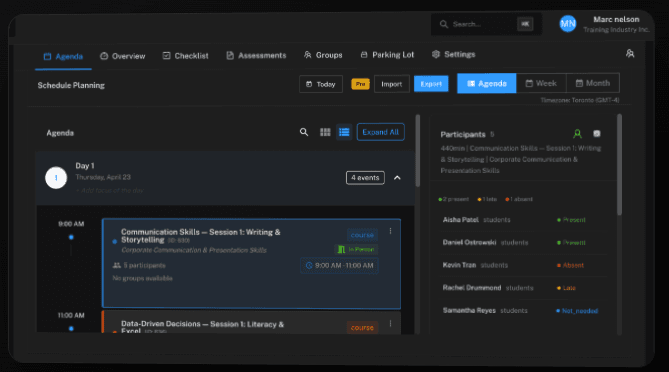The height and width of the screenshot is (372, 669).
Task: Select participant Aisha Patel
Action: click(x=460, y=220)
